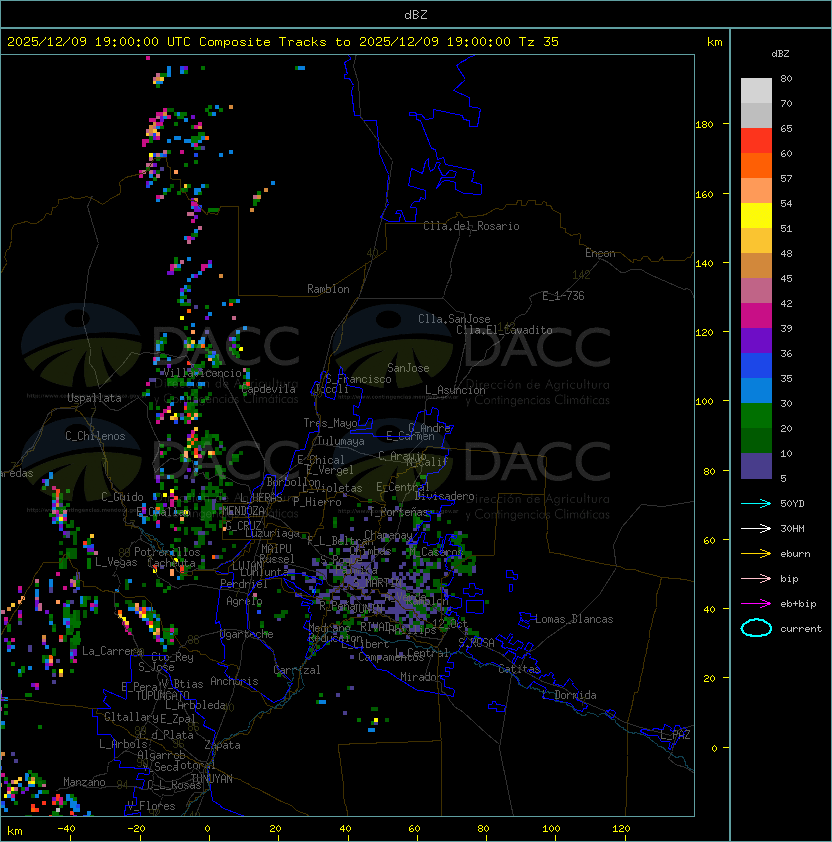832x842 pixels.
Task: Pick the blue 35 dBZ swatch
Action: tap(756, 366)
